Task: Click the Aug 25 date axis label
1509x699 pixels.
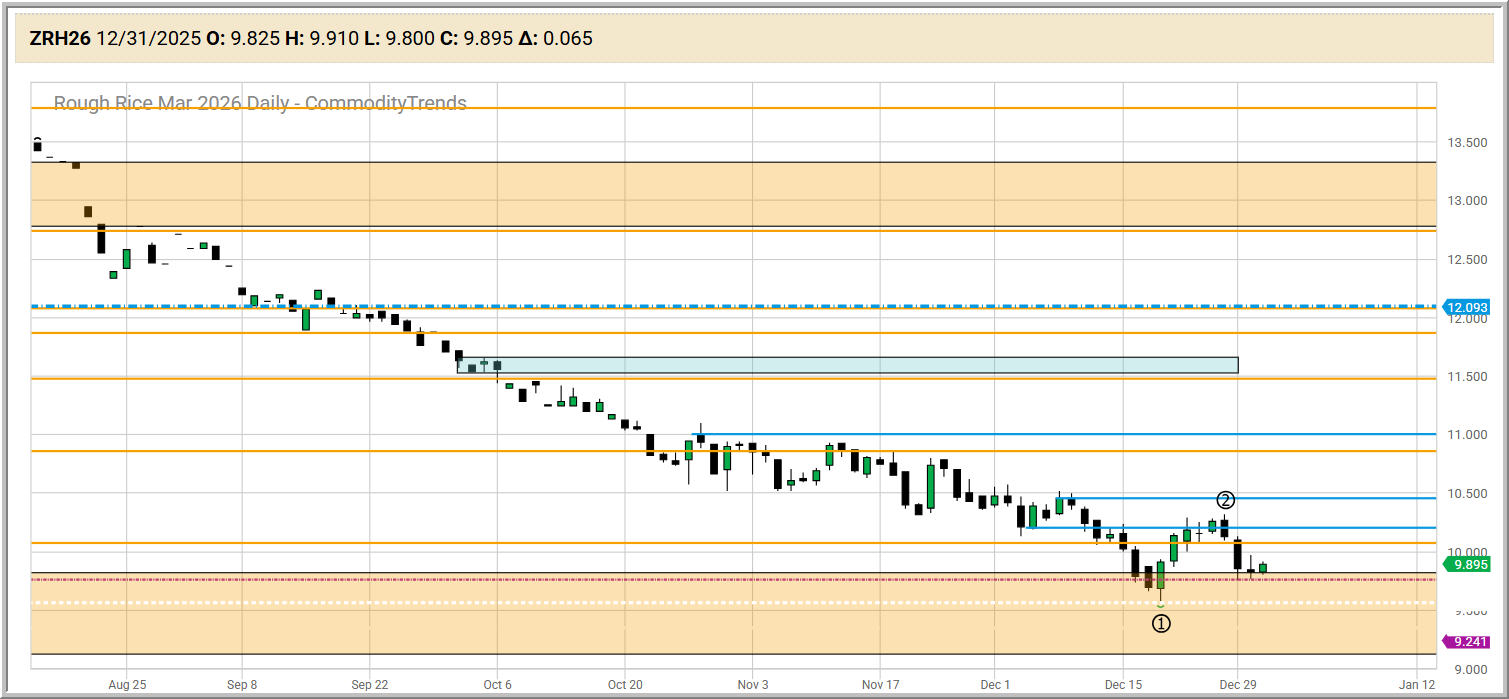Action: pyautogui.click(x=127, y=685)
